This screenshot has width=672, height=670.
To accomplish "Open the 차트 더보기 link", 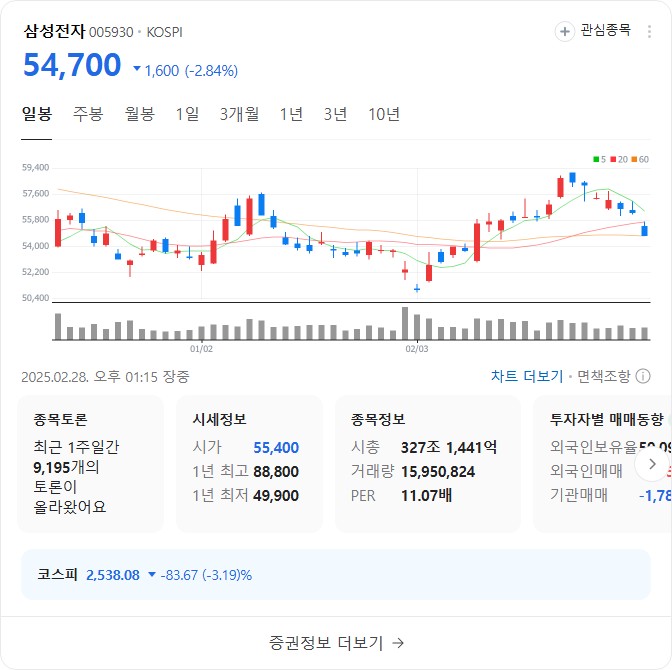I will click(x=526, y=376).
